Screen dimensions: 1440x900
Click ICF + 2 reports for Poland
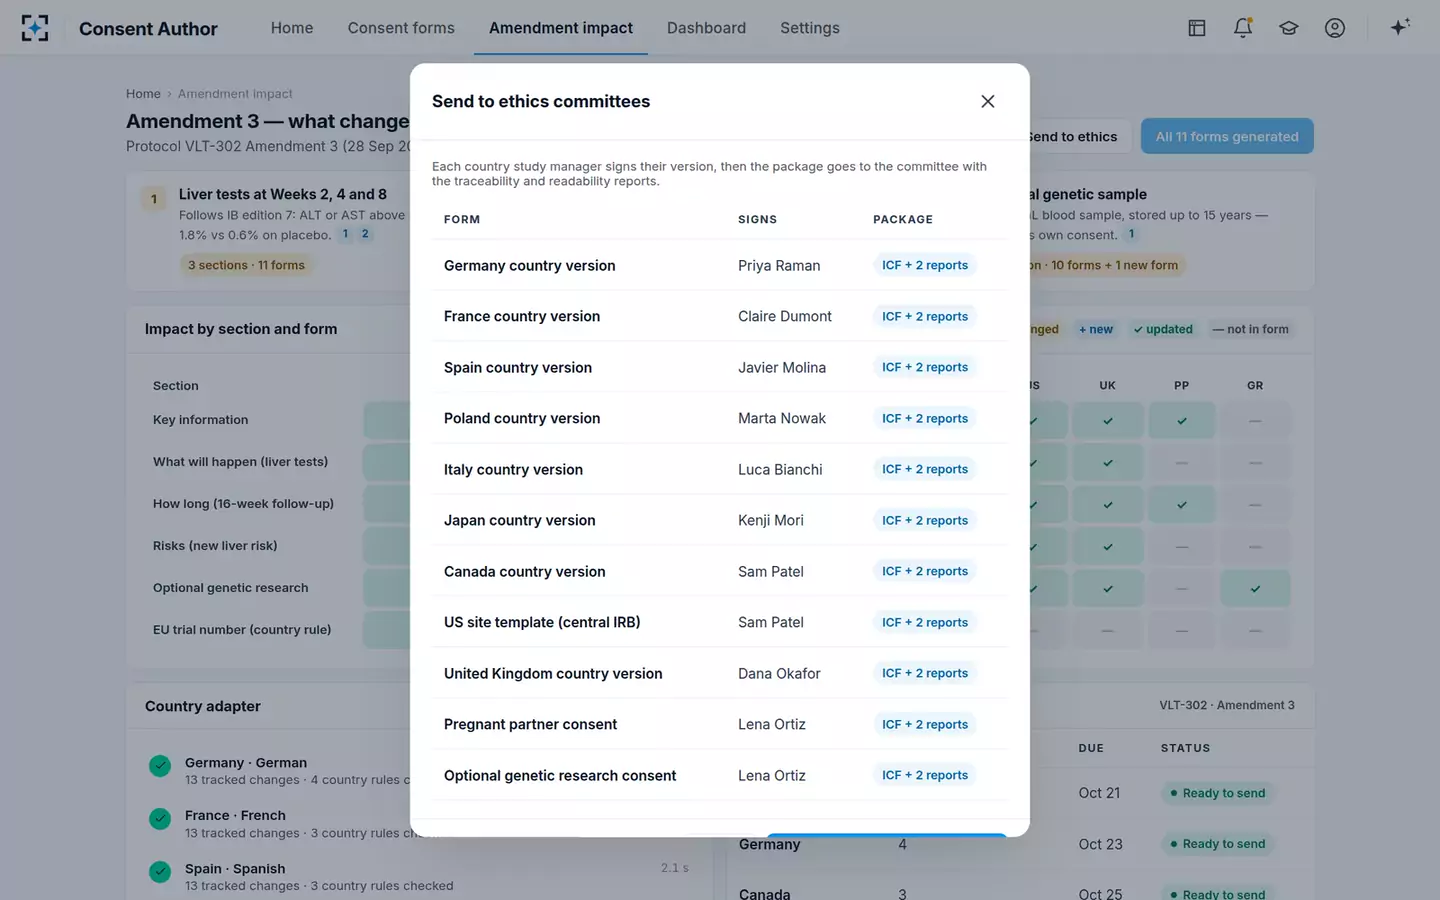coord(925,418)
